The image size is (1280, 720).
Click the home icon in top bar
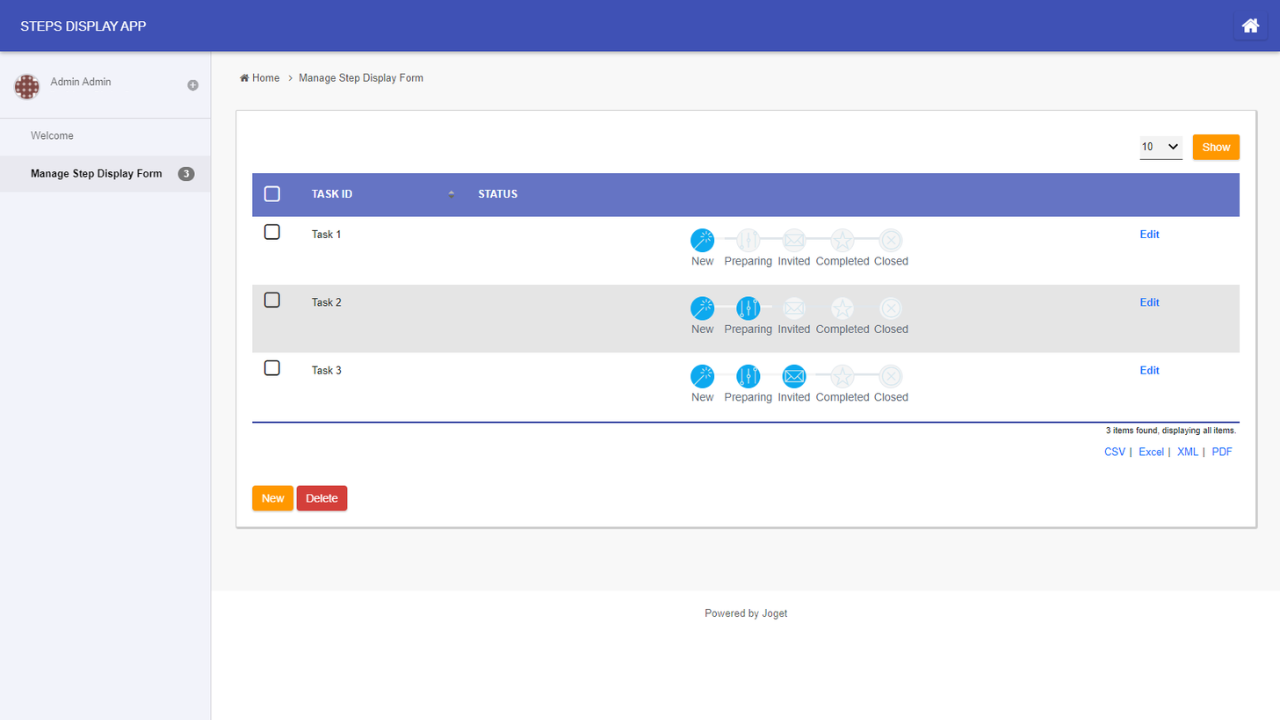[1250, 26]
